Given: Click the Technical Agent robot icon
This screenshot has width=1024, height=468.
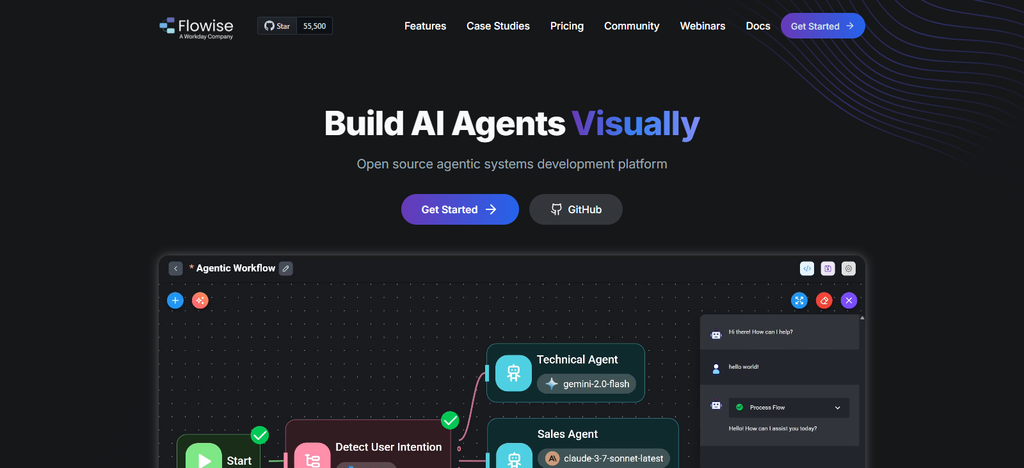Looking at the screenshot, I should coord(513,373).
